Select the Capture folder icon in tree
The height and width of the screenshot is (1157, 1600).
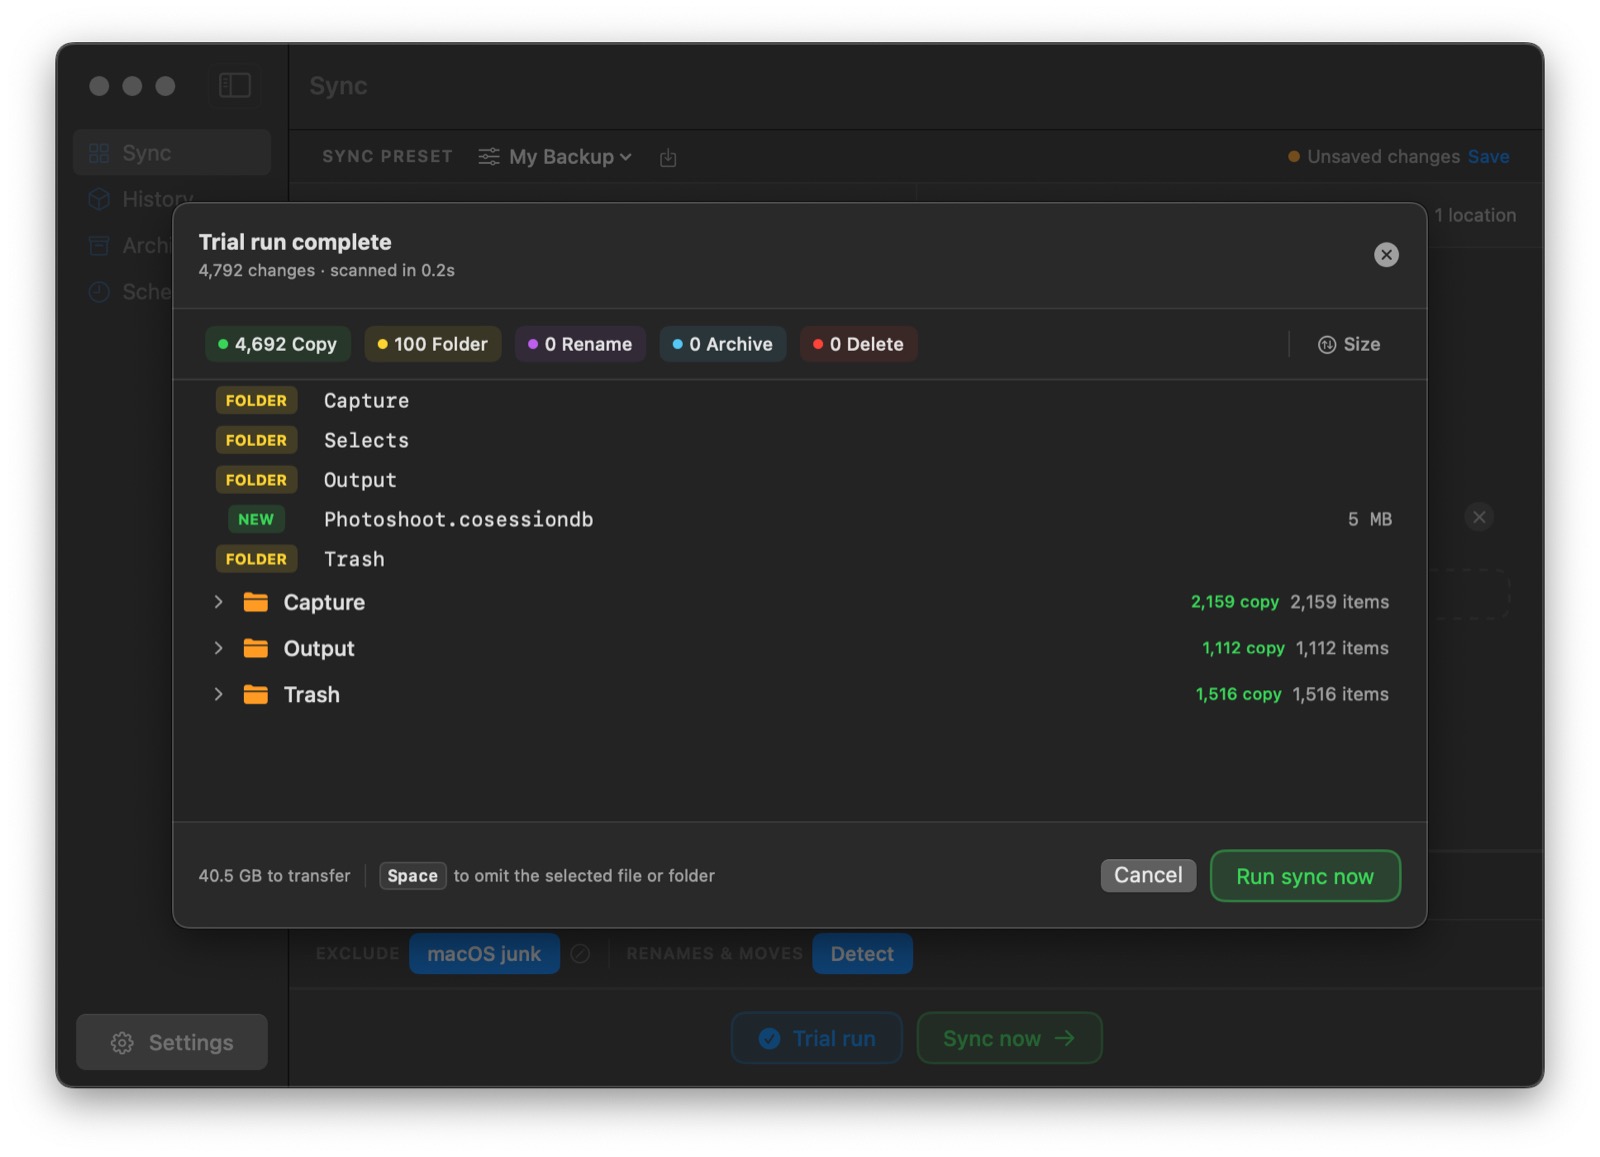256,602
